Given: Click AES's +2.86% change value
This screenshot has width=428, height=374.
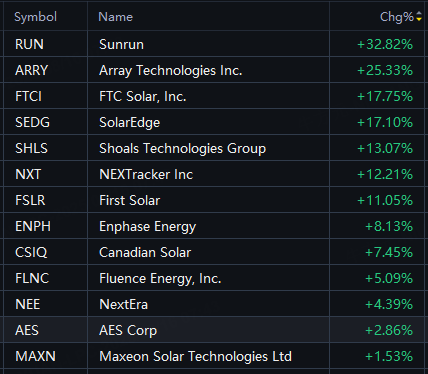Looking at the screenshot, I should 389,330.
